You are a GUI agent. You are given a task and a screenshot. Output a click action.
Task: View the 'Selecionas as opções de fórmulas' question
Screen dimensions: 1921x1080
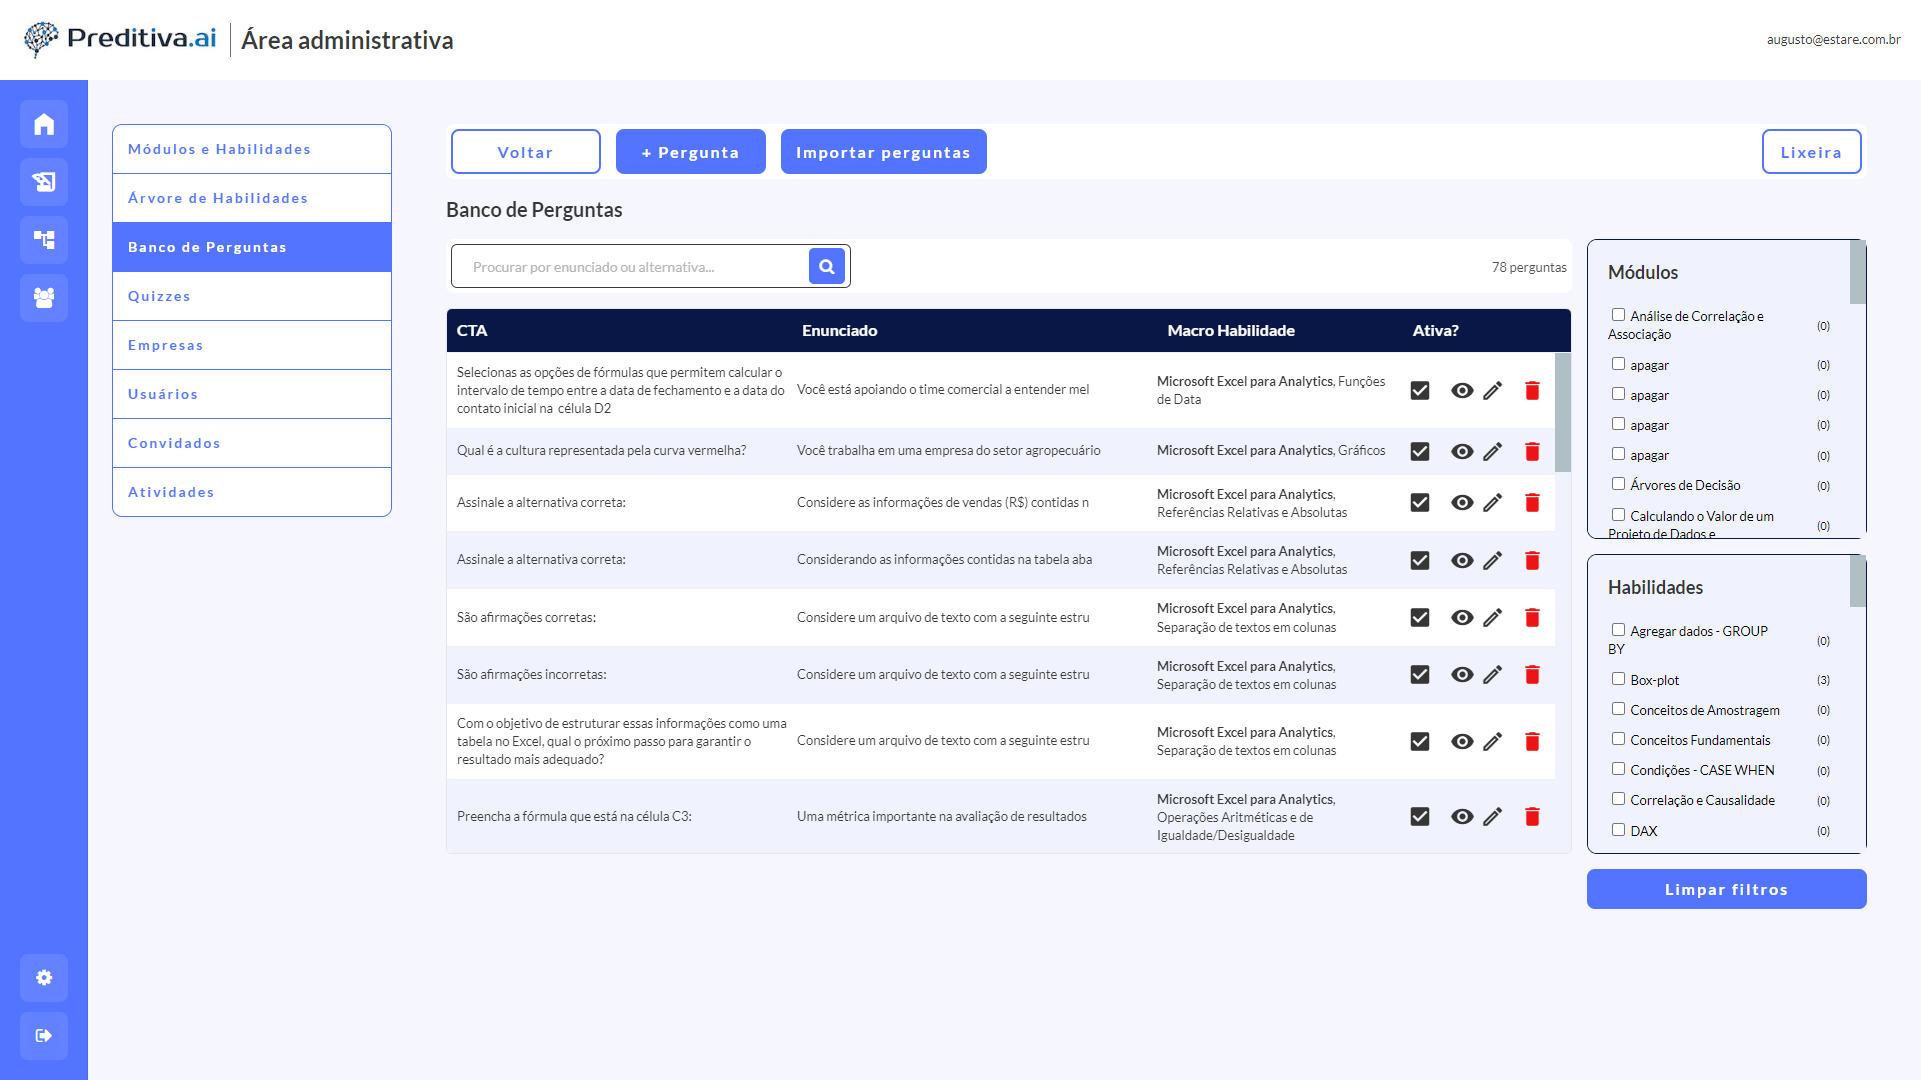pyautogui.click(x=1462, y=391)
